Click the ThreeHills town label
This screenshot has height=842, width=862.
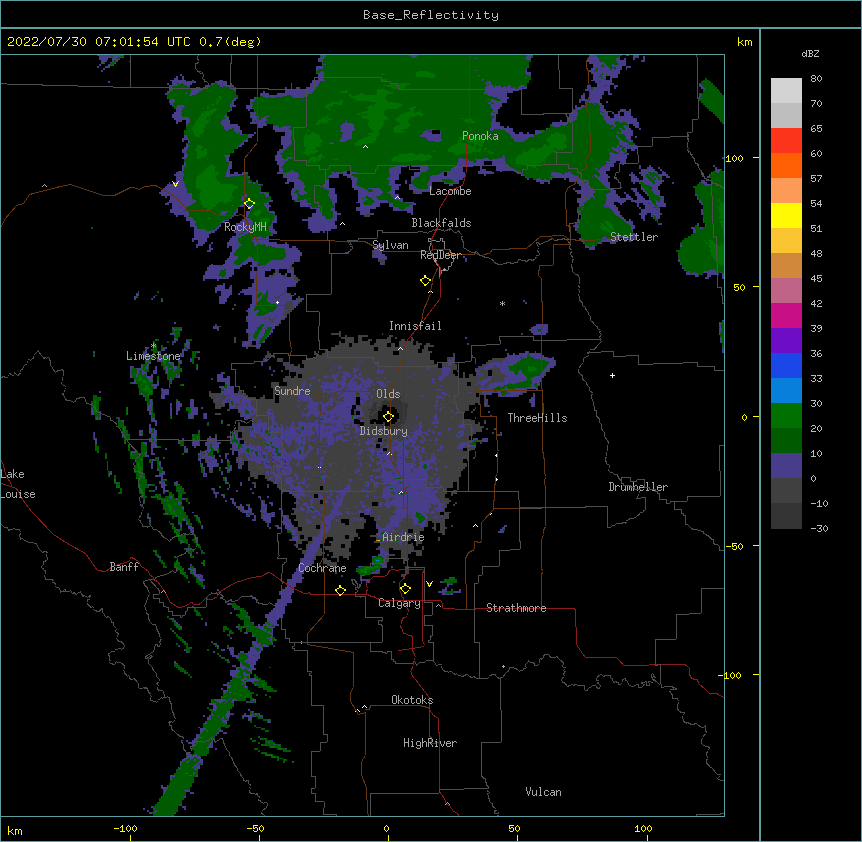click(537, 418)
